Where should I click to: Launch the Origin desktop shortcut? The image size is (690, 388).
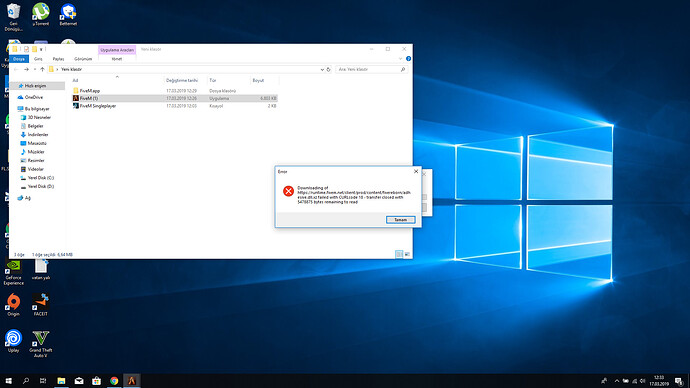click(13, 305)
